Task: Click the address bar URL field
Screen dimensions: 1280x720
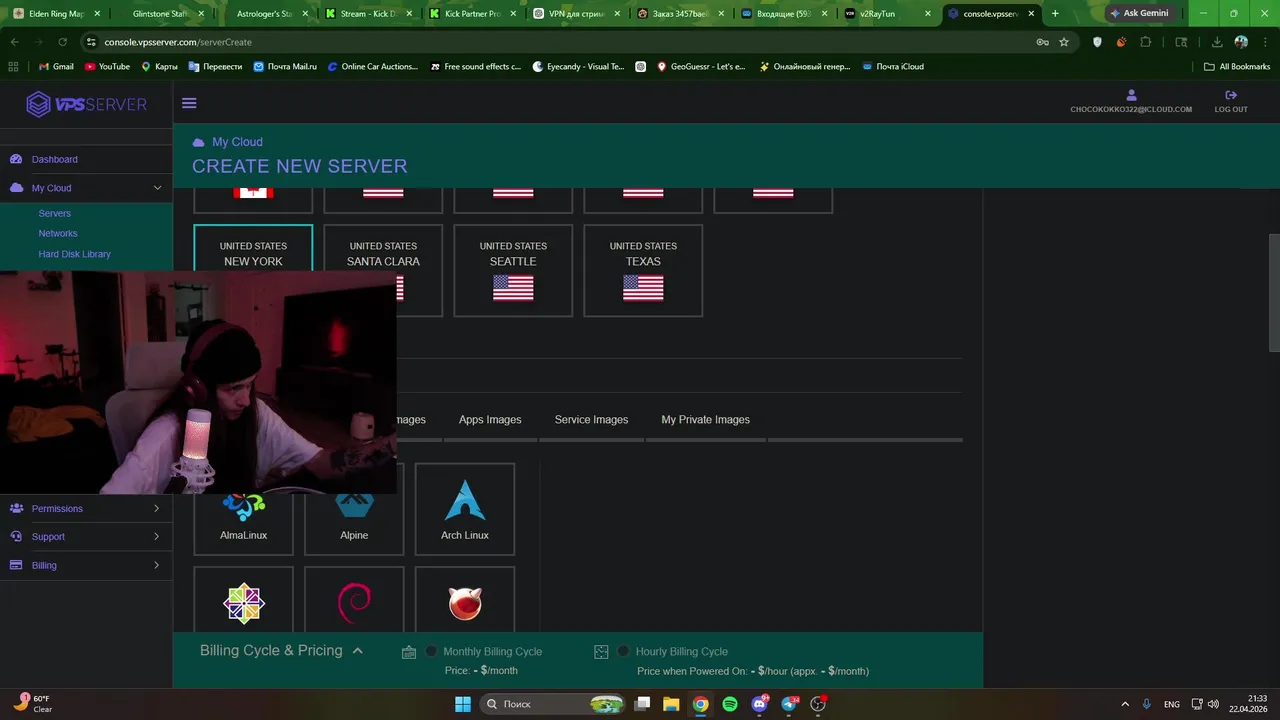Action: [560, 42]
